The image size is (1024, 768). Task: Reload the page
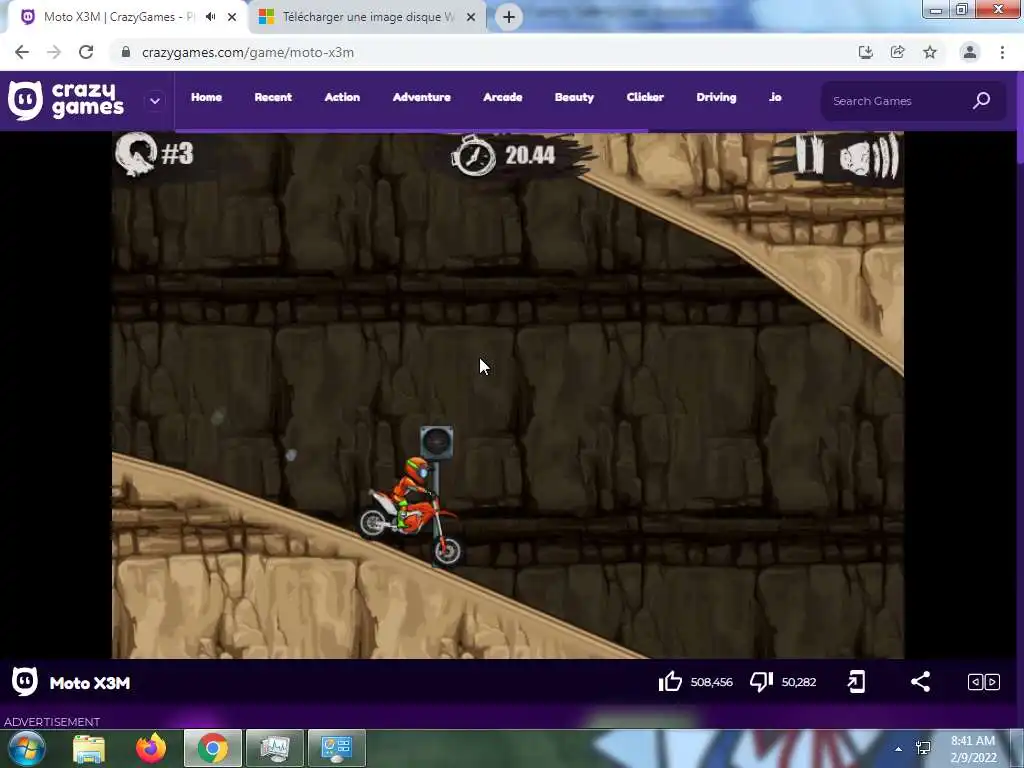[x=86, y=52]
